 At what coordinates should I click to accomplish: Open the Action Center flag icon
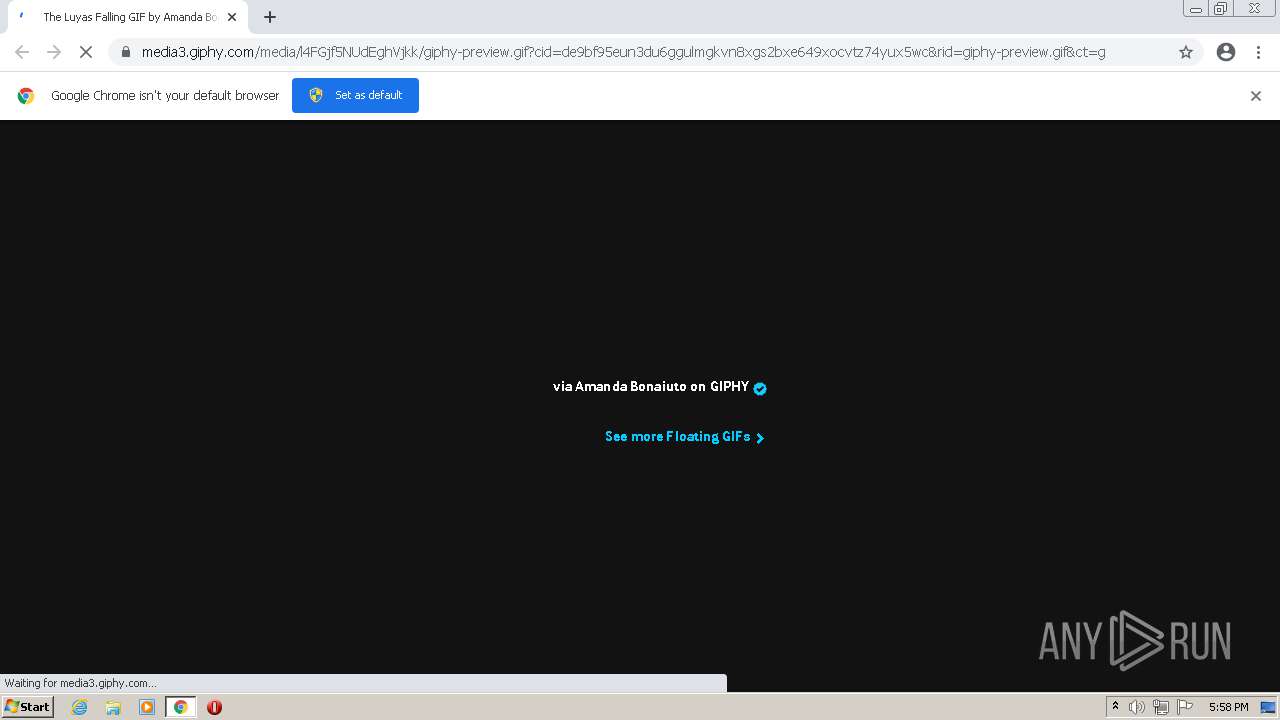(x=1185, y=707)
